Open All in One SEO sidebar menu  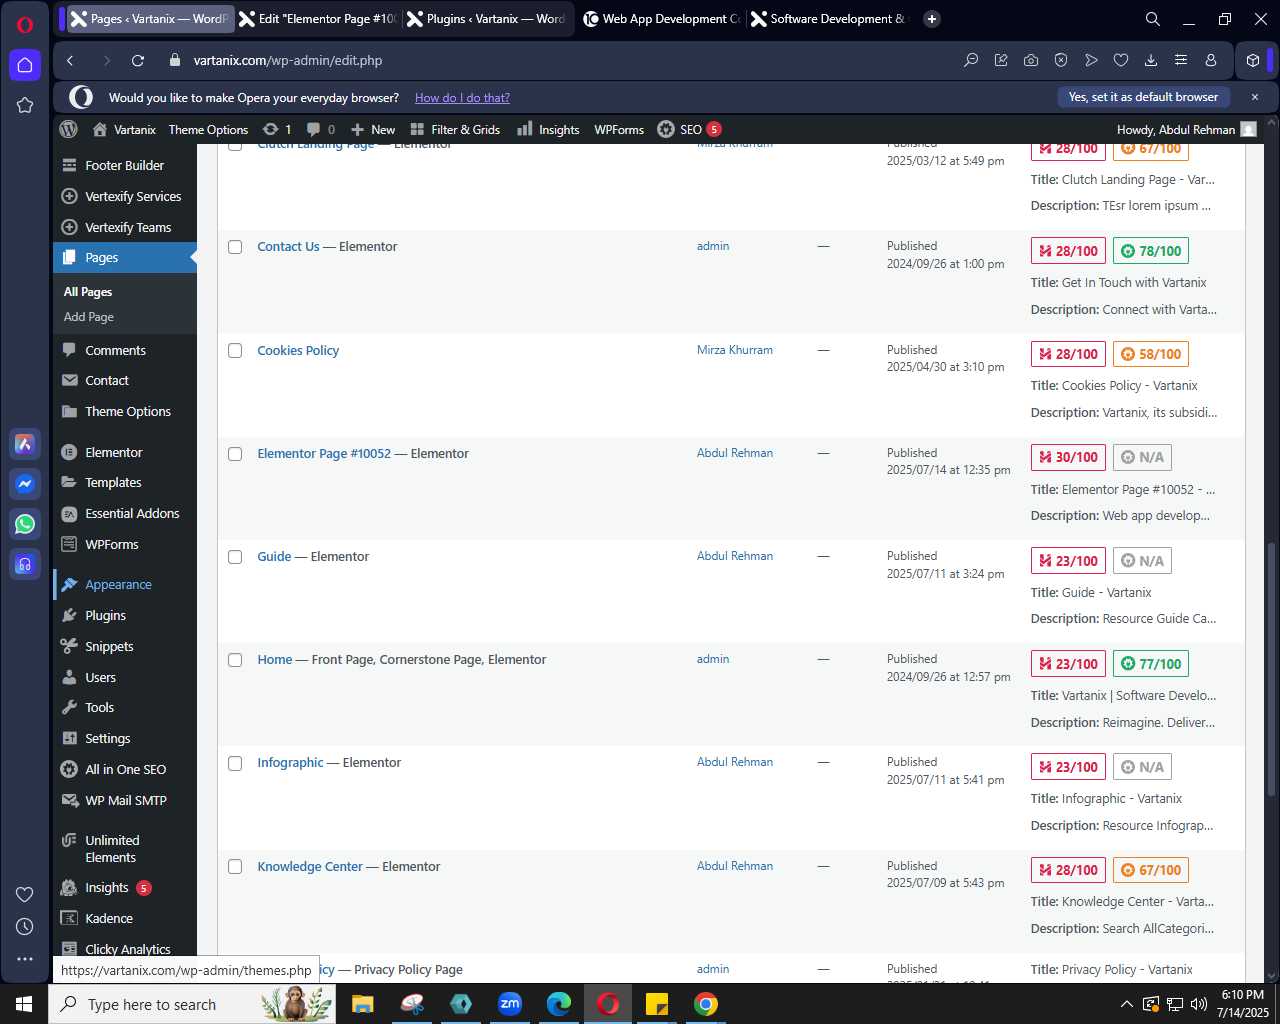[127, 770]
